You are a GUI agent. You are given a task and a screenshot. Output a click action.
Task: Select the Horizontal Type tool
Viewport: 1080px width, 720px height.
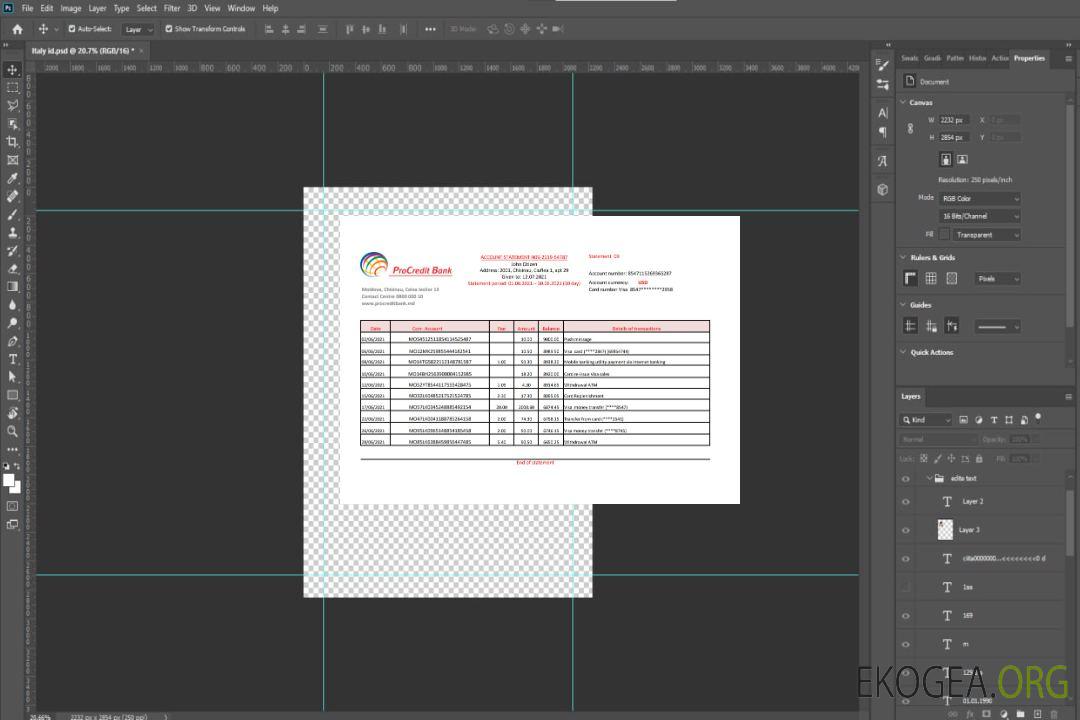(x=12, y=359)
